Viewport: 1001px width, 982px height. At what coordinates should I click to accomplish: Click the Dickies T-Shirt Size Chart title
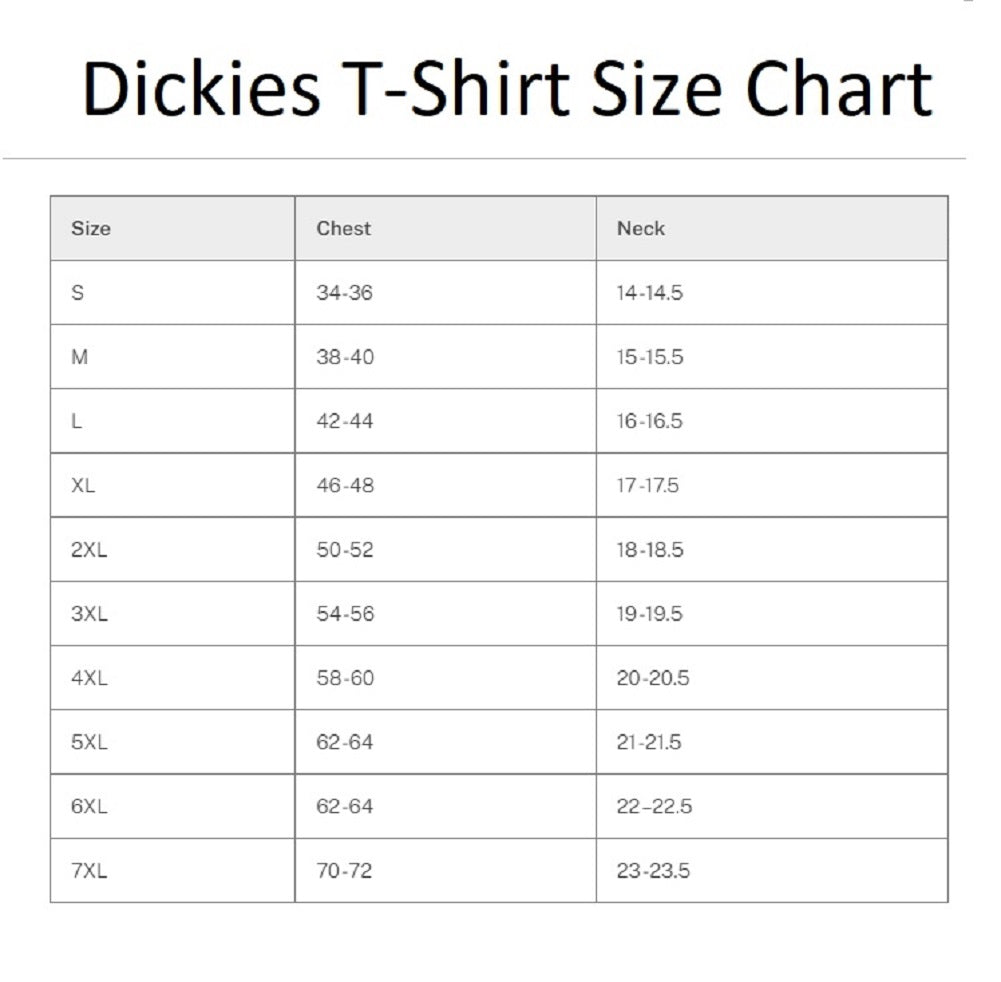click(507, 88)
